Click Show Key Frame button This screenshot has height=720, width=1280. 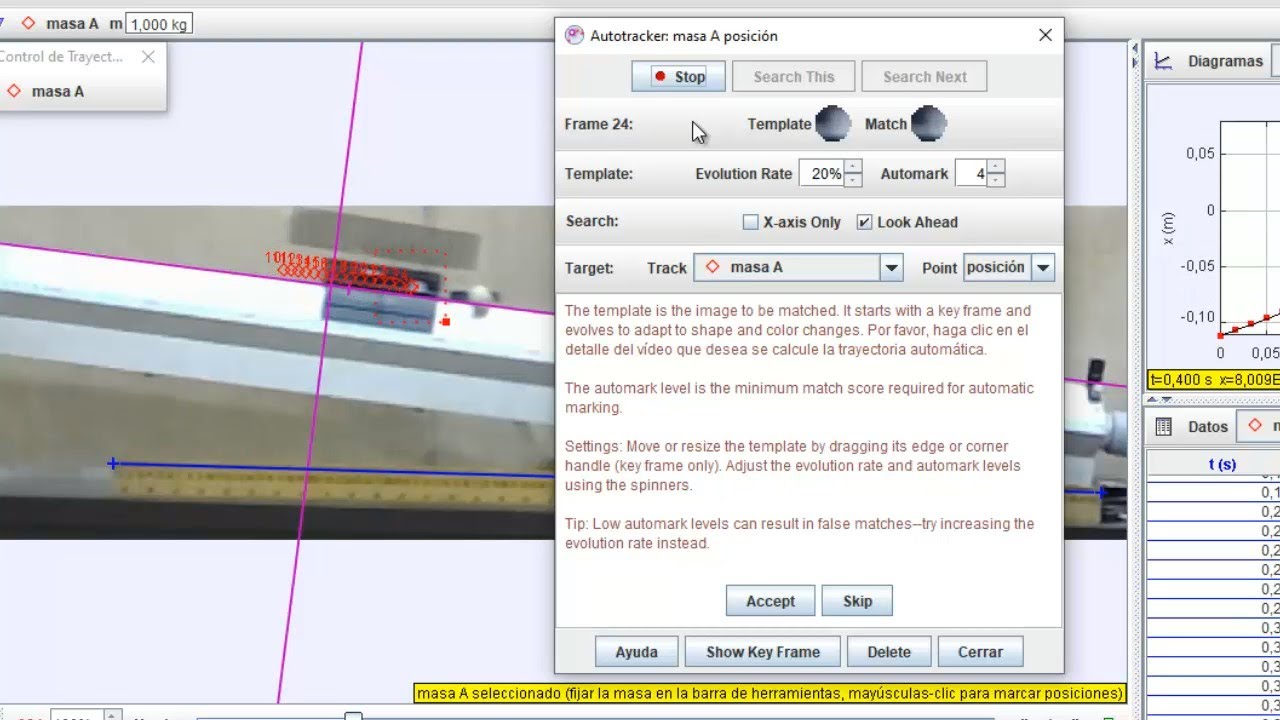[763, 652]
